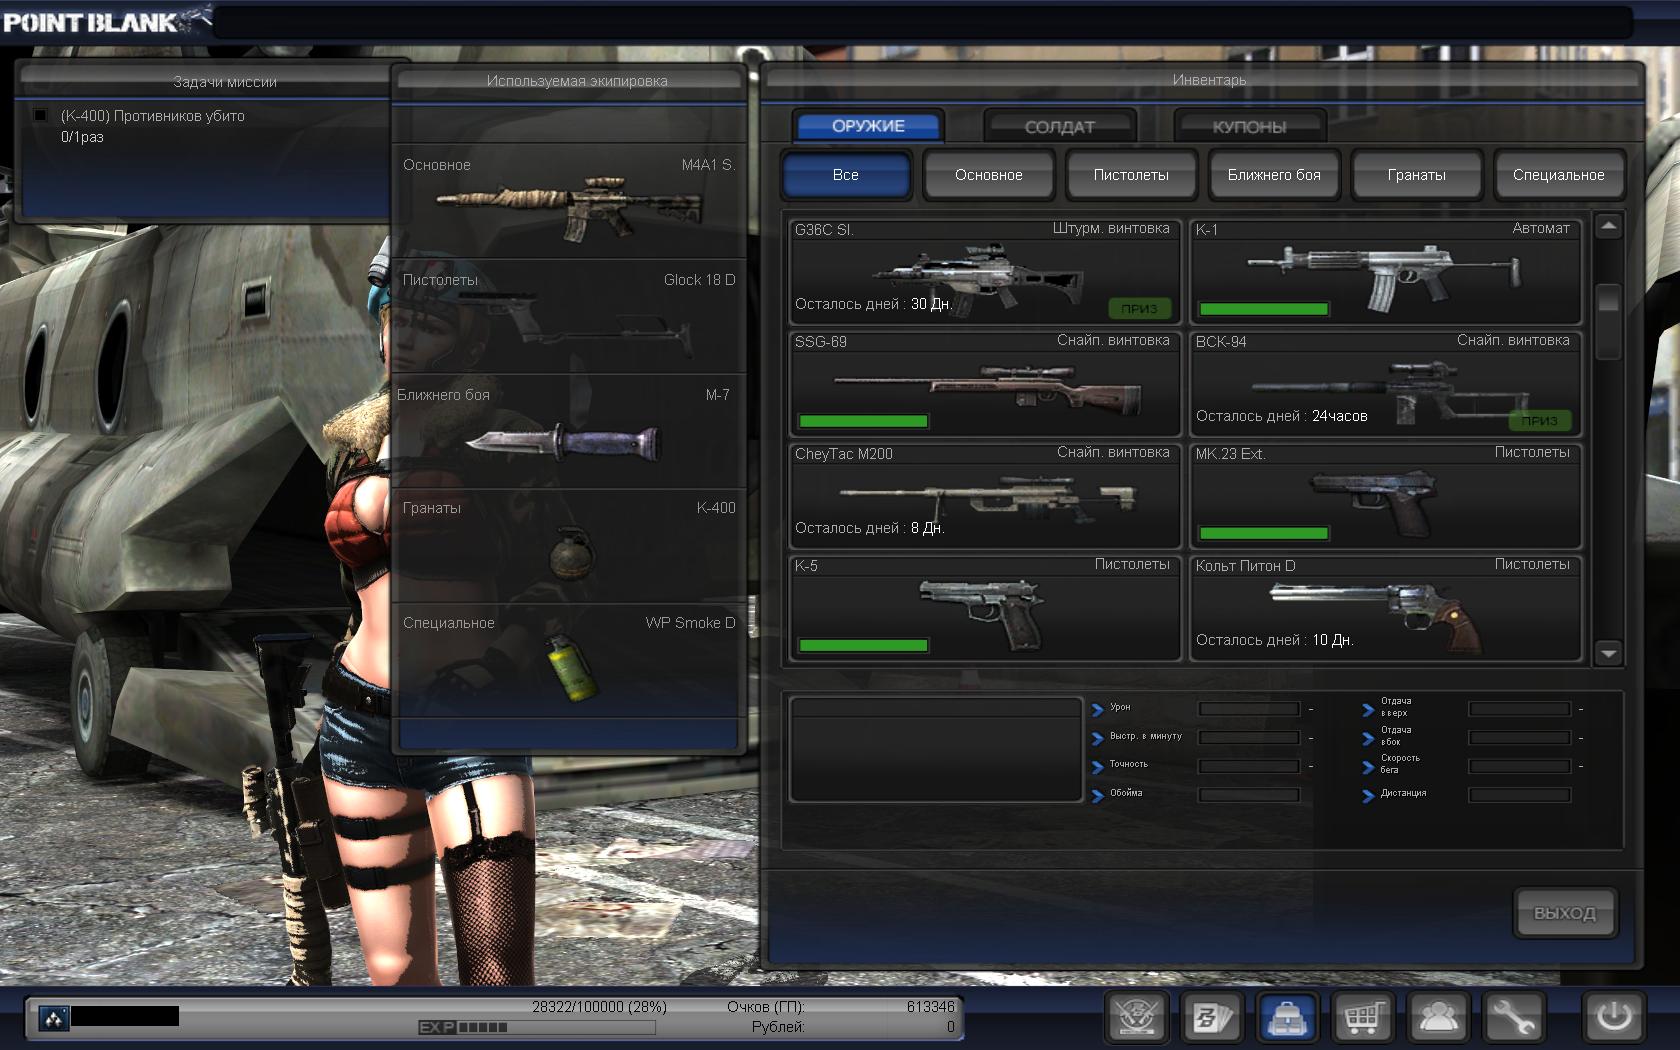The height and width of the screenshot is (1050, 1680).
Task: Select the equipped WP Smoke D grenade
Action: (x=571, y=667)
